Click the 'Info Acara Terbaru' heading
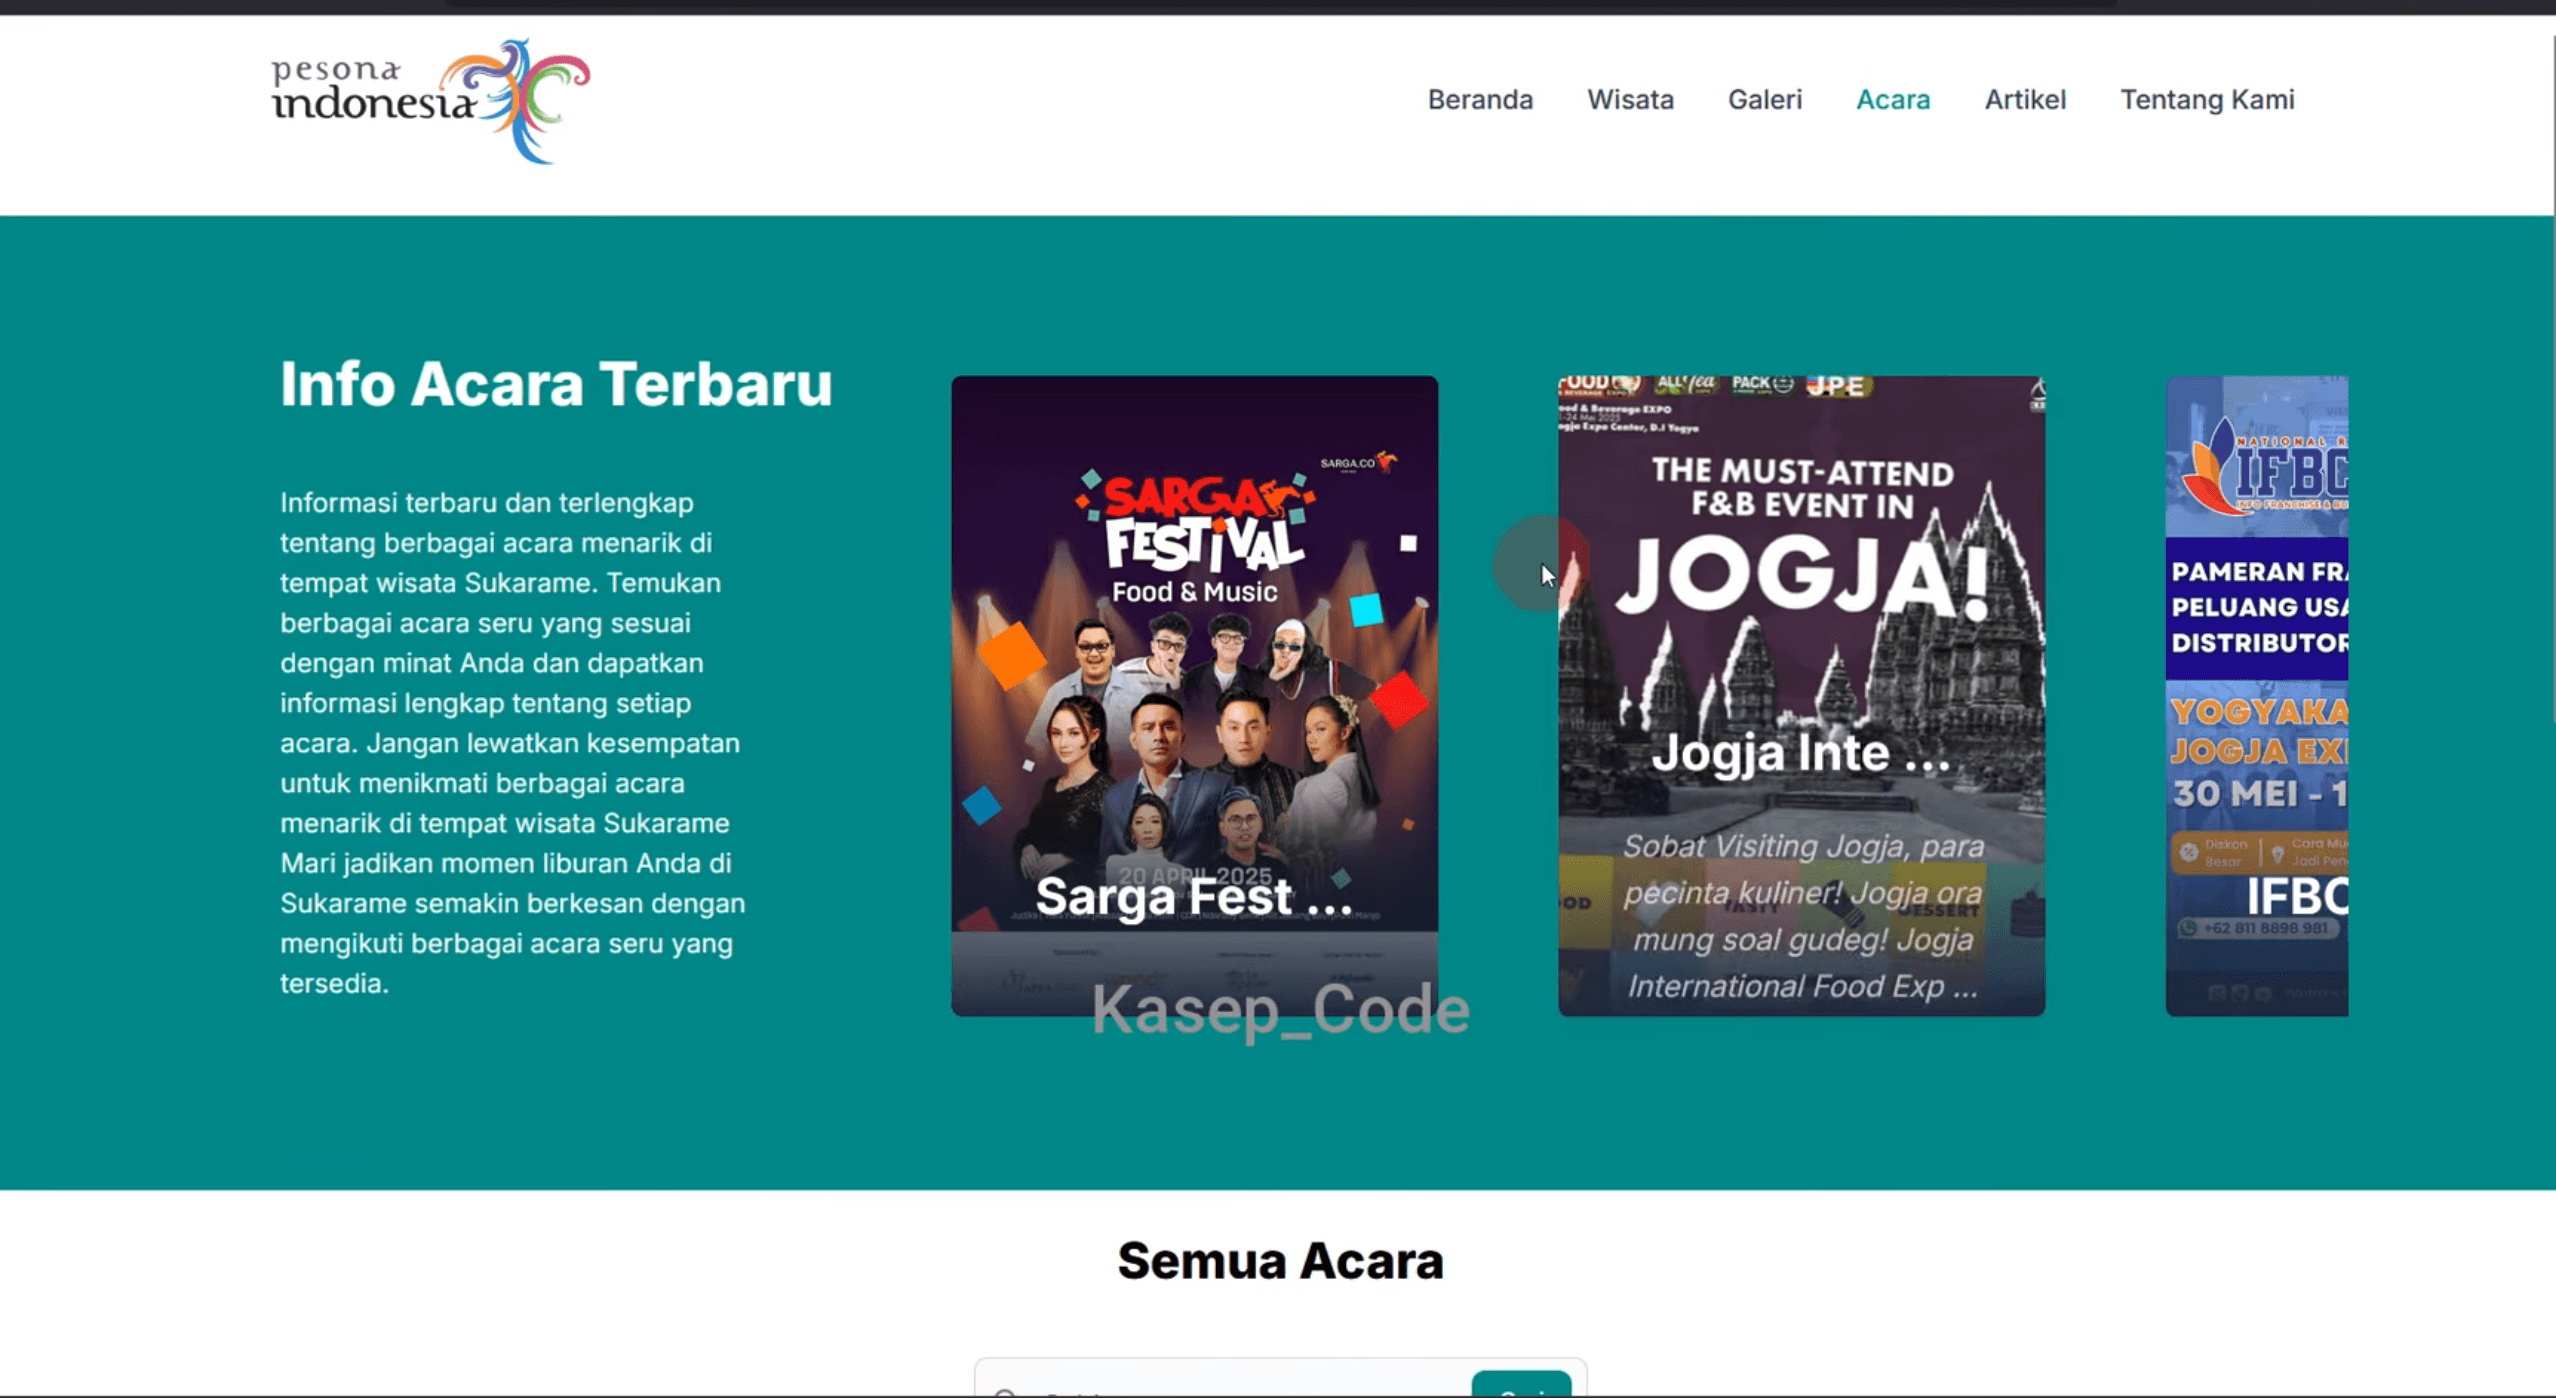This screenshot has height=1398, width=2556. click(556, 384)
